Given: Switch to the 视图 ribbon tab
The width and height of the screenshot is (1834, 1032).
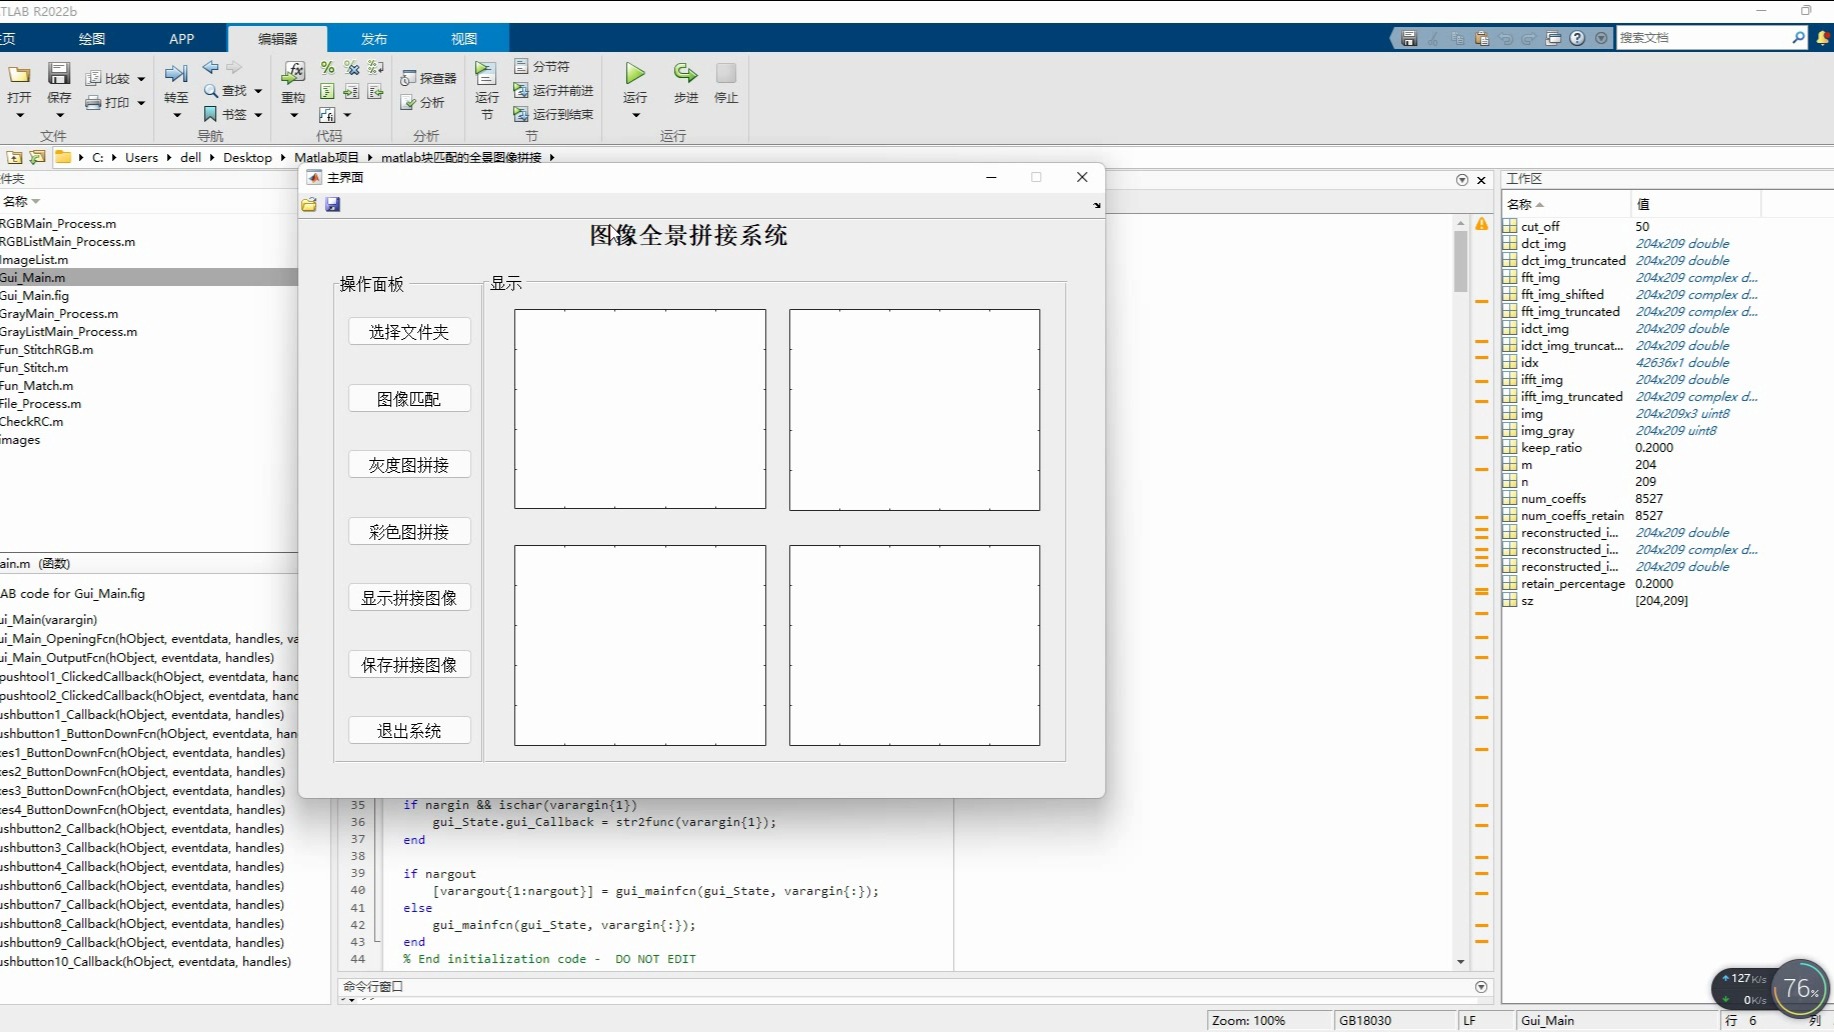Looking at the screenshot, I should coord(464,38).
